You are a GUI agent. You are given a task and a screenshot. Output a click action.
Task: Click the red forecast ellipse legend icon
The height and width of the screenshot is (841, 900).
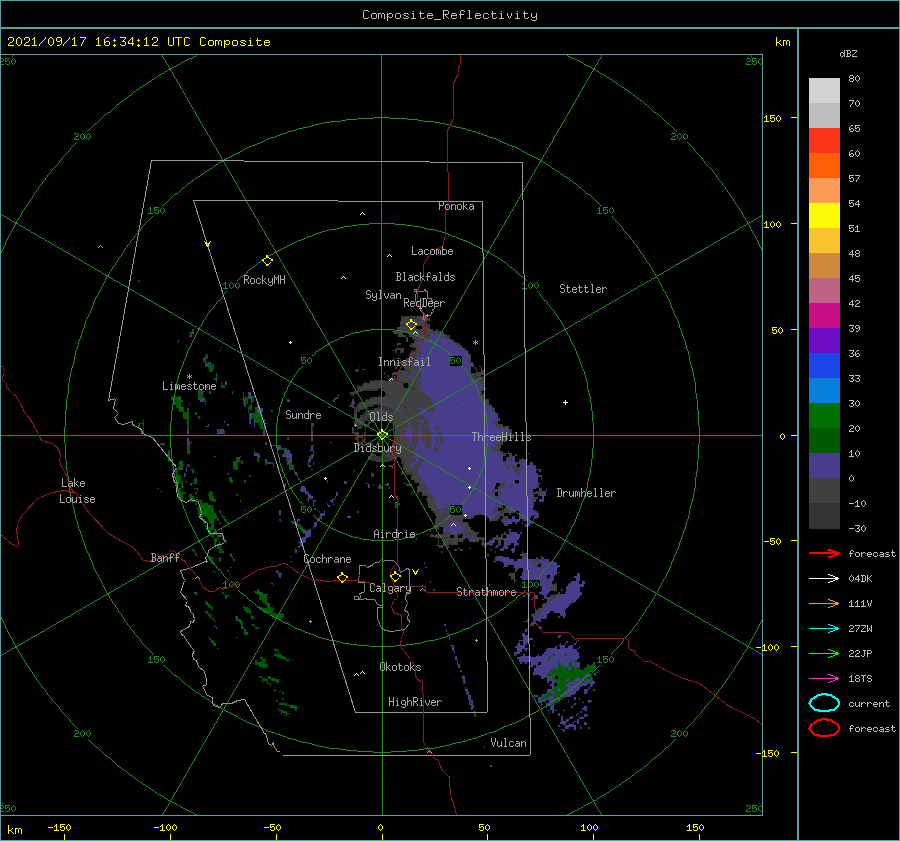(x=824, y=728)
